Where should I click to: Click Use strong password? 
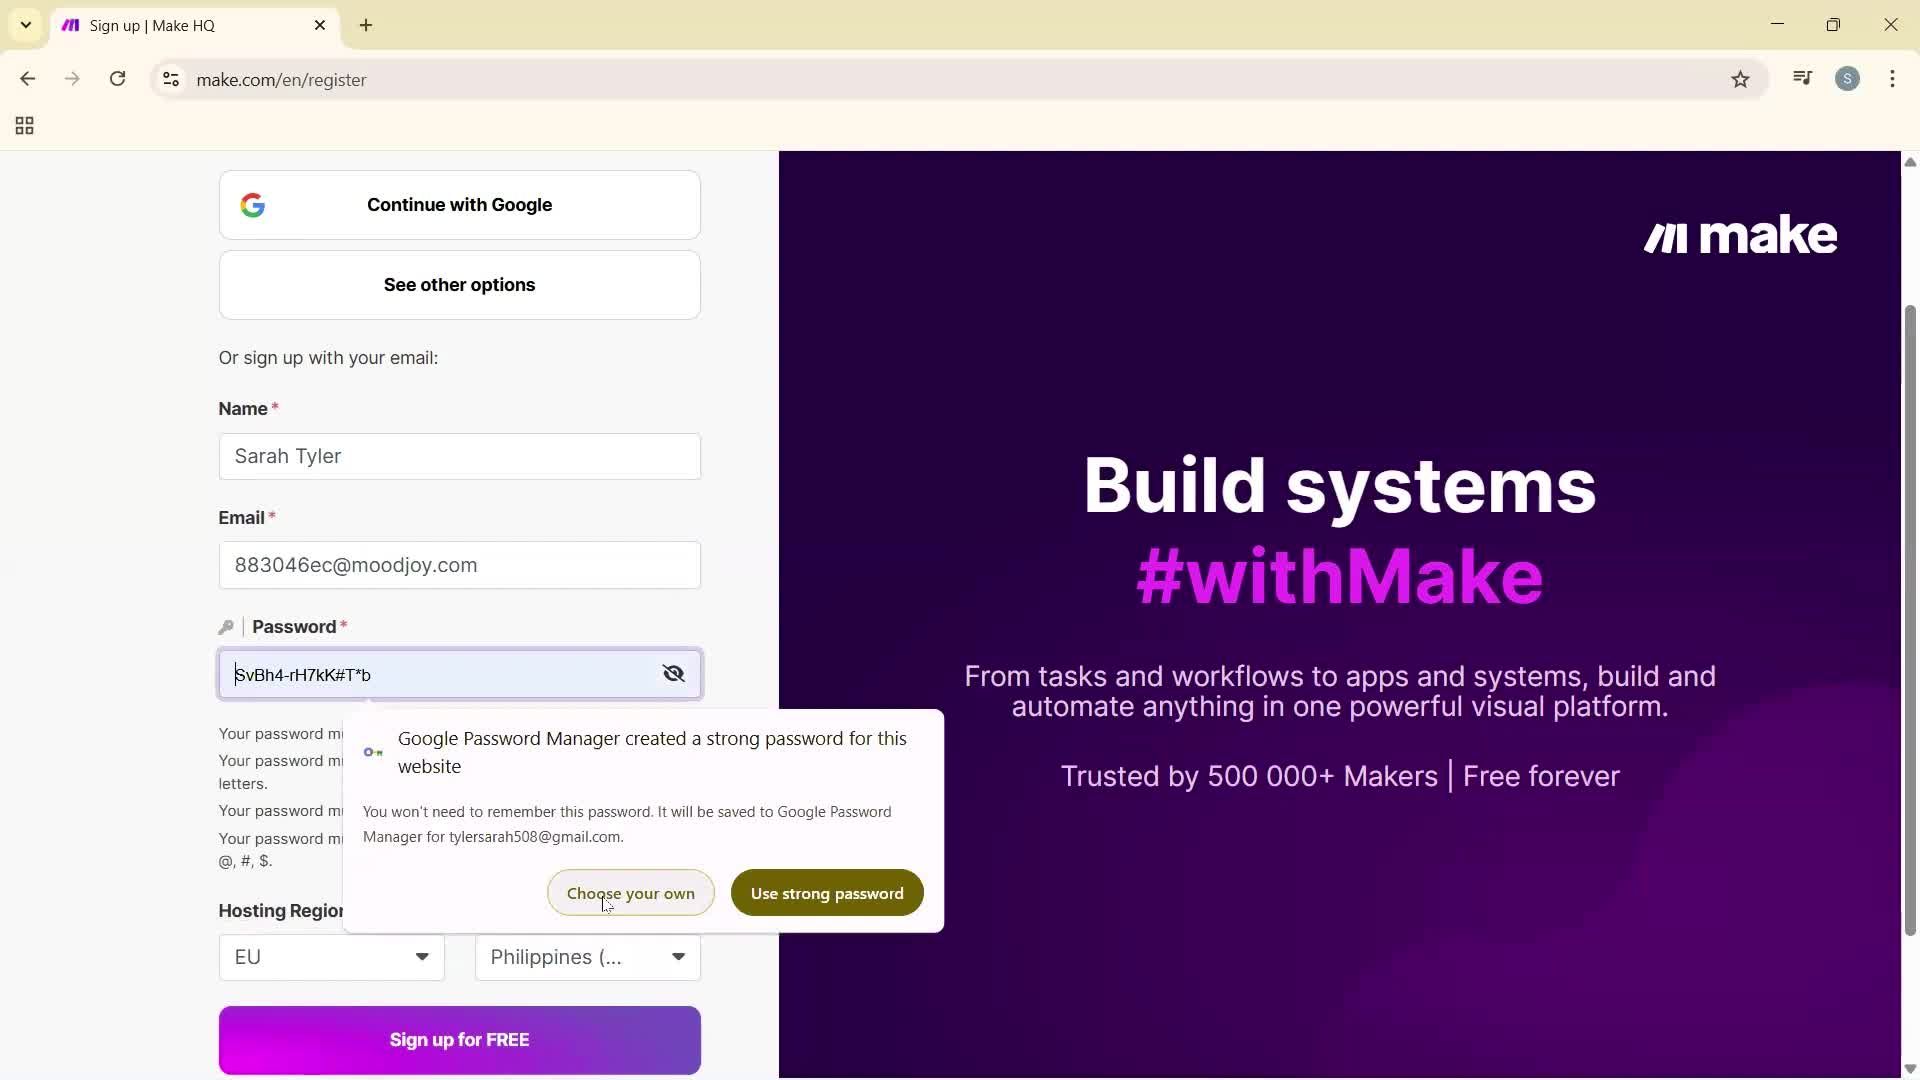(827, 892)
